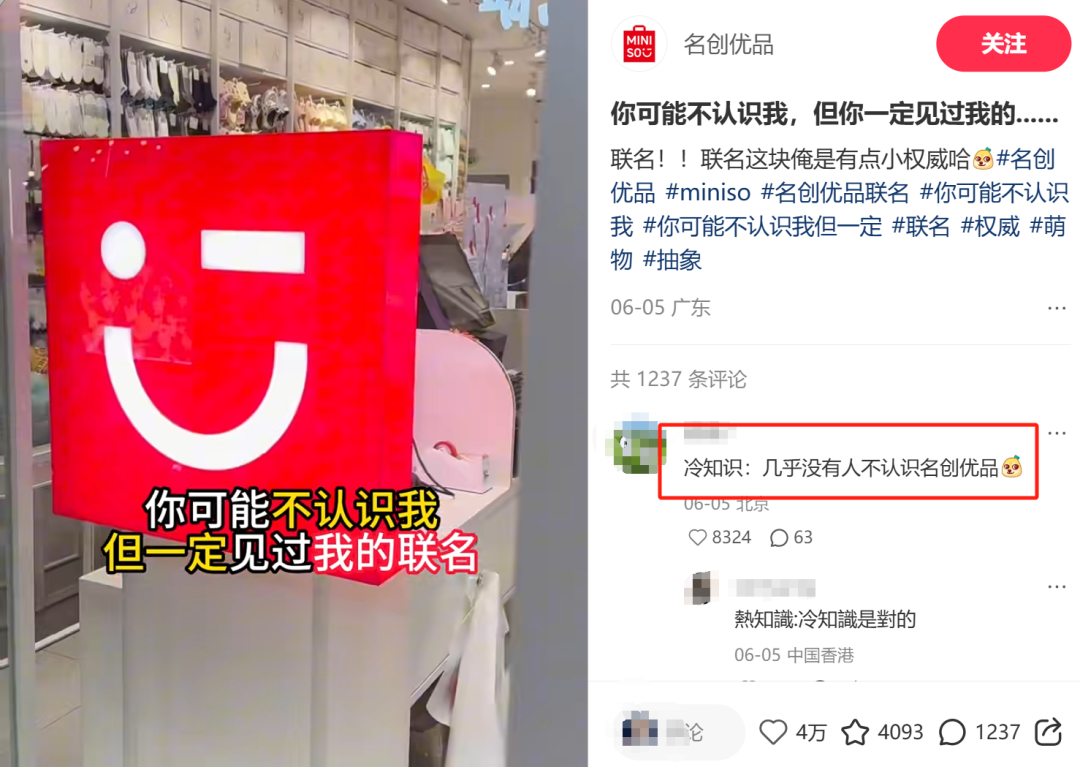The width and height of the screenshot is (1080, 767).
Task: Open the #抽象 hashtag
Action: click(x=672, y=260)
